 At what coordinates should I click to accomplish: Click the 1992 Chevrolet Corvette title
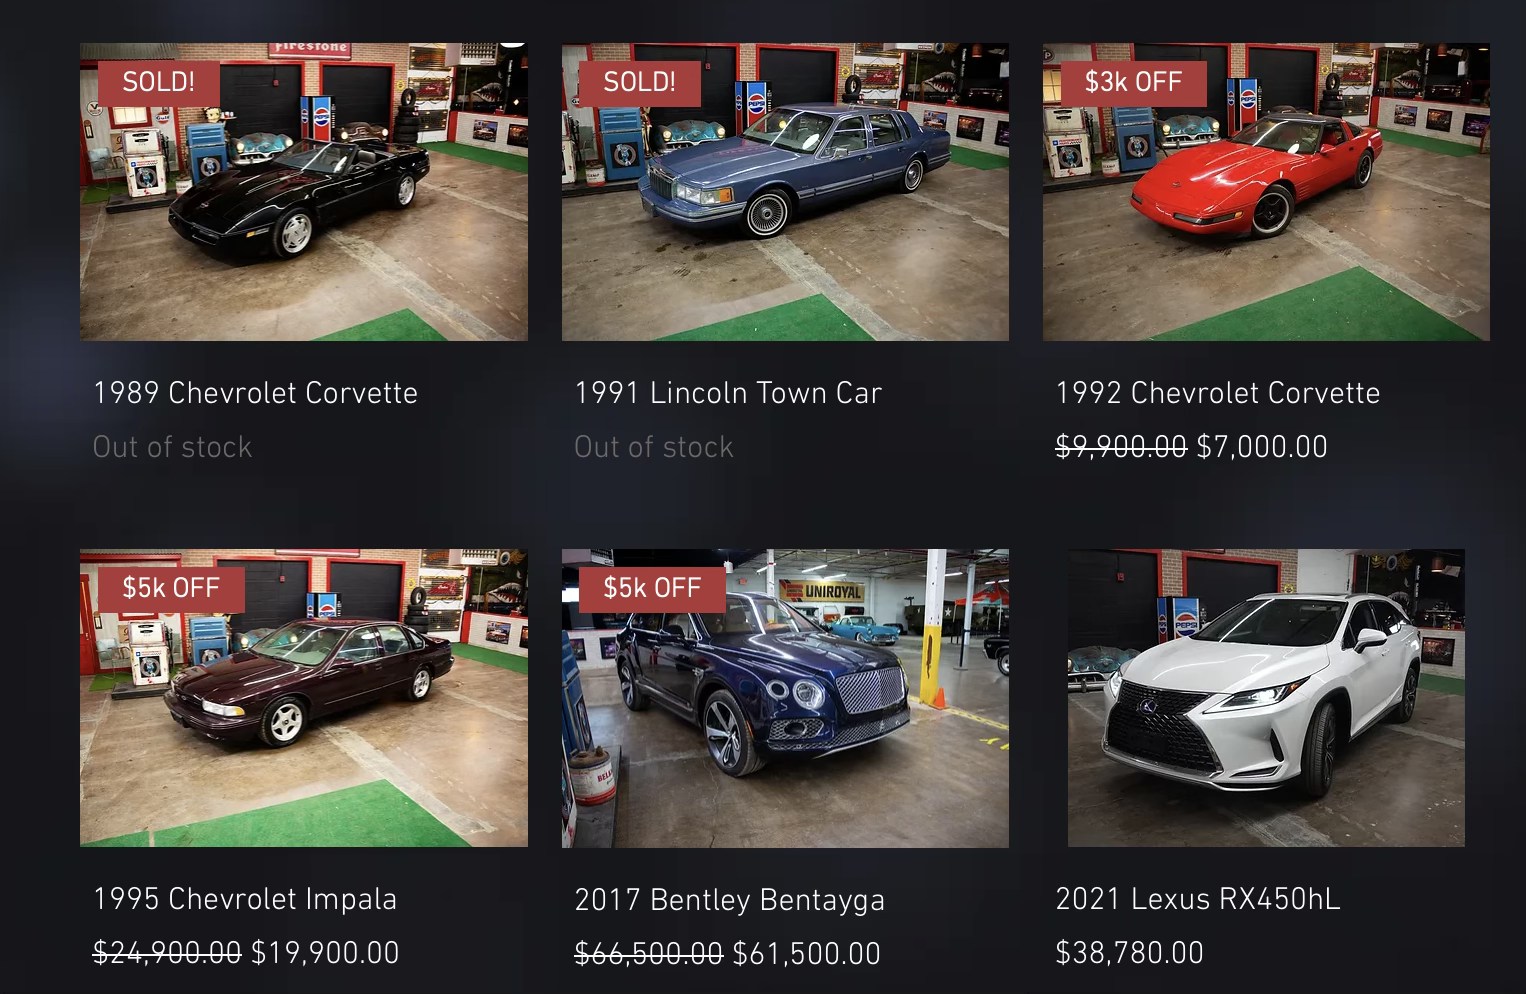[1218, 393]
